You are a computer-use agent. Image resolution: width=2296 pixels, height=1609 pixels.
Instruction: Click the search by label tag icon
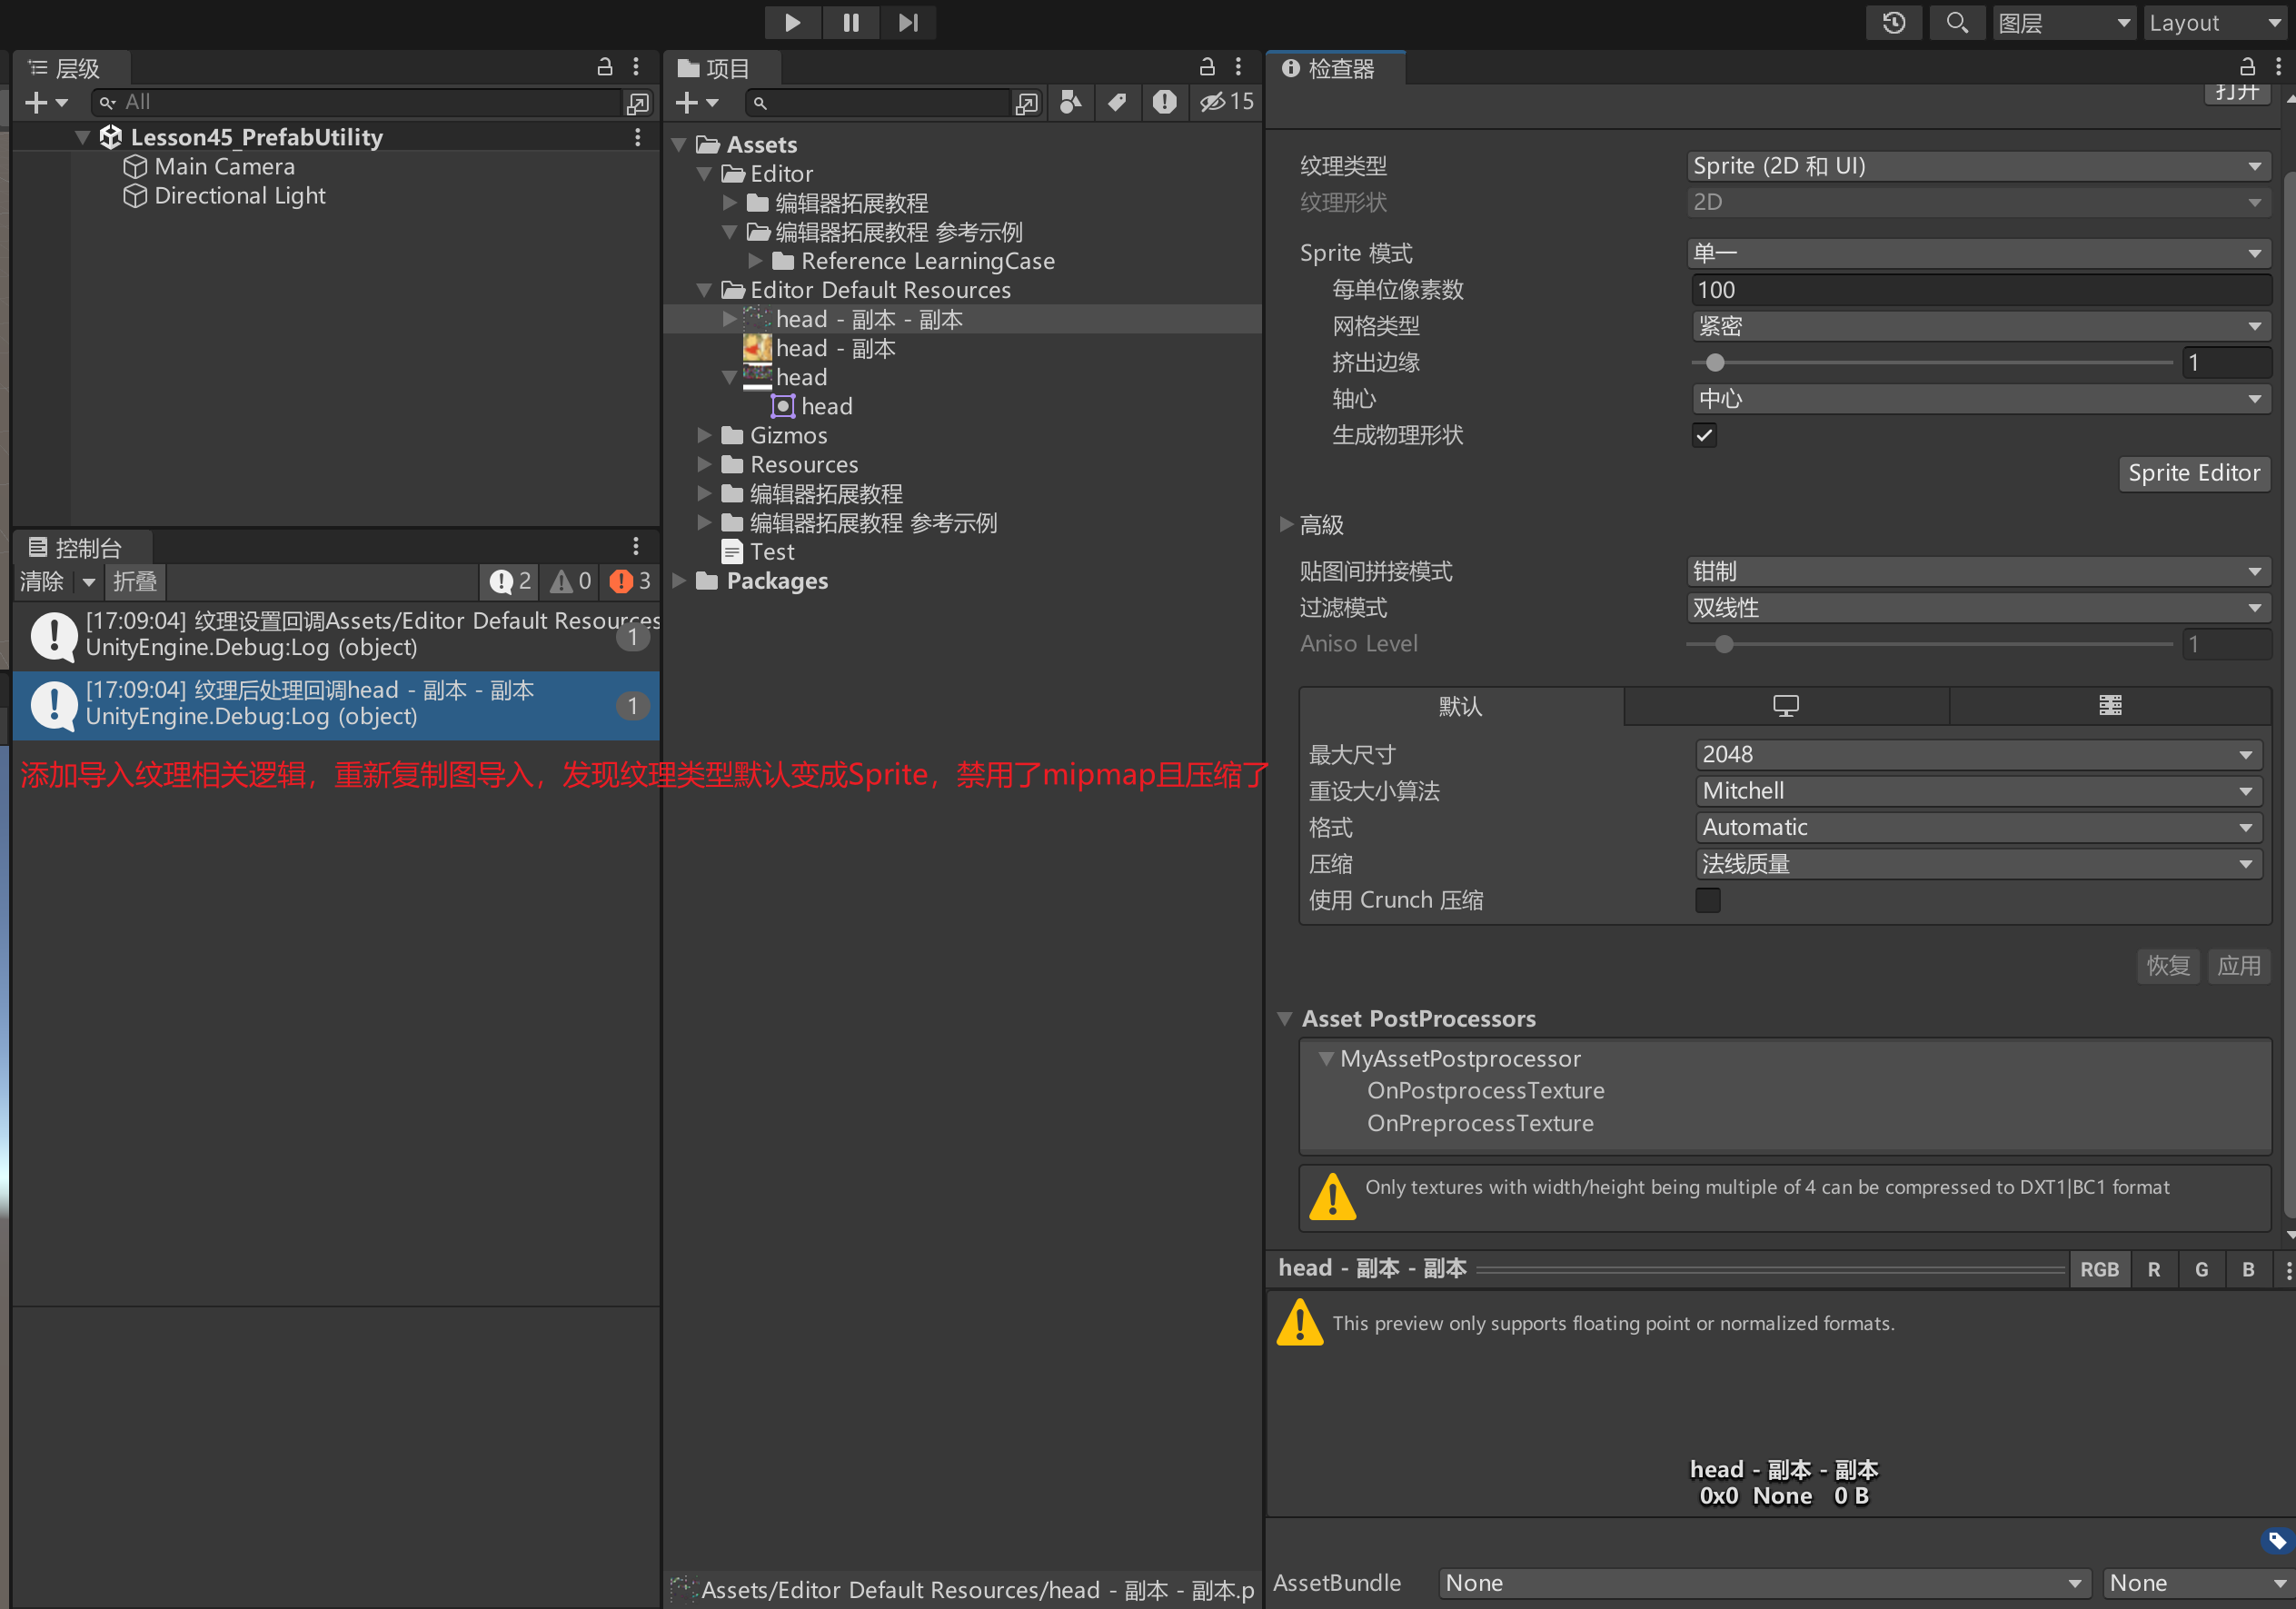pos(1117,102)
